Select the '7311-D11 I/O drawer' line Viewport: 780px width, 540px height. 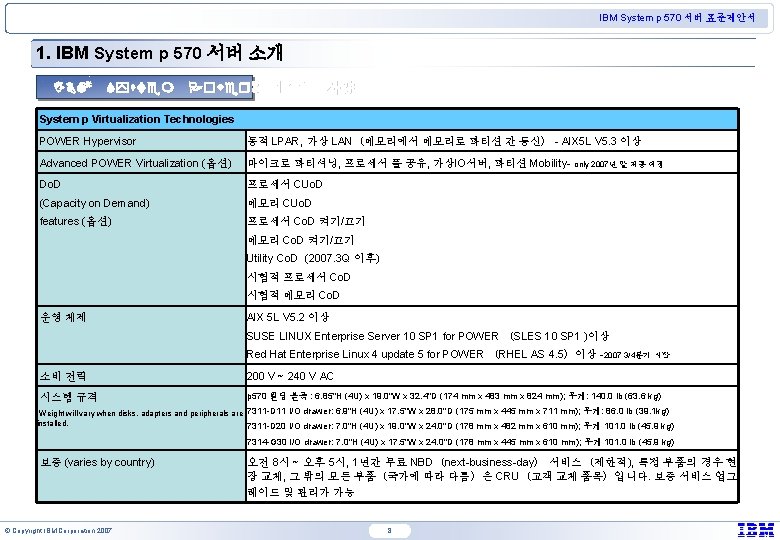tap(458, 411)
